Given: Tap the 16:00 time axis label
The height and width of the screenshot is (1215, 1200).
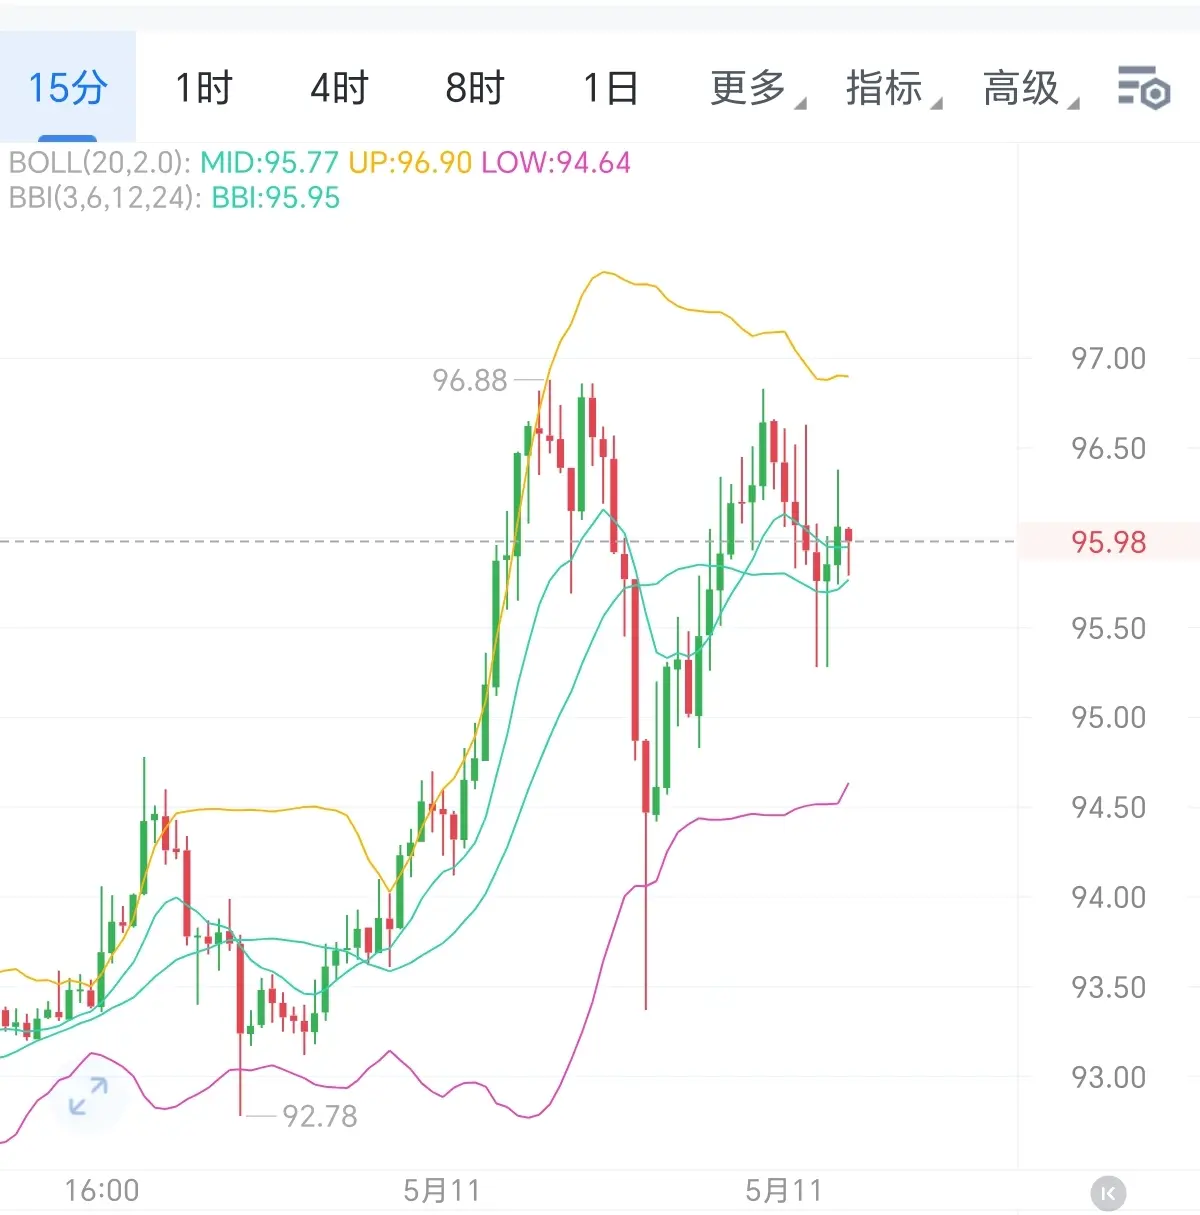Looking at the screenshot, I should 102,1191.
